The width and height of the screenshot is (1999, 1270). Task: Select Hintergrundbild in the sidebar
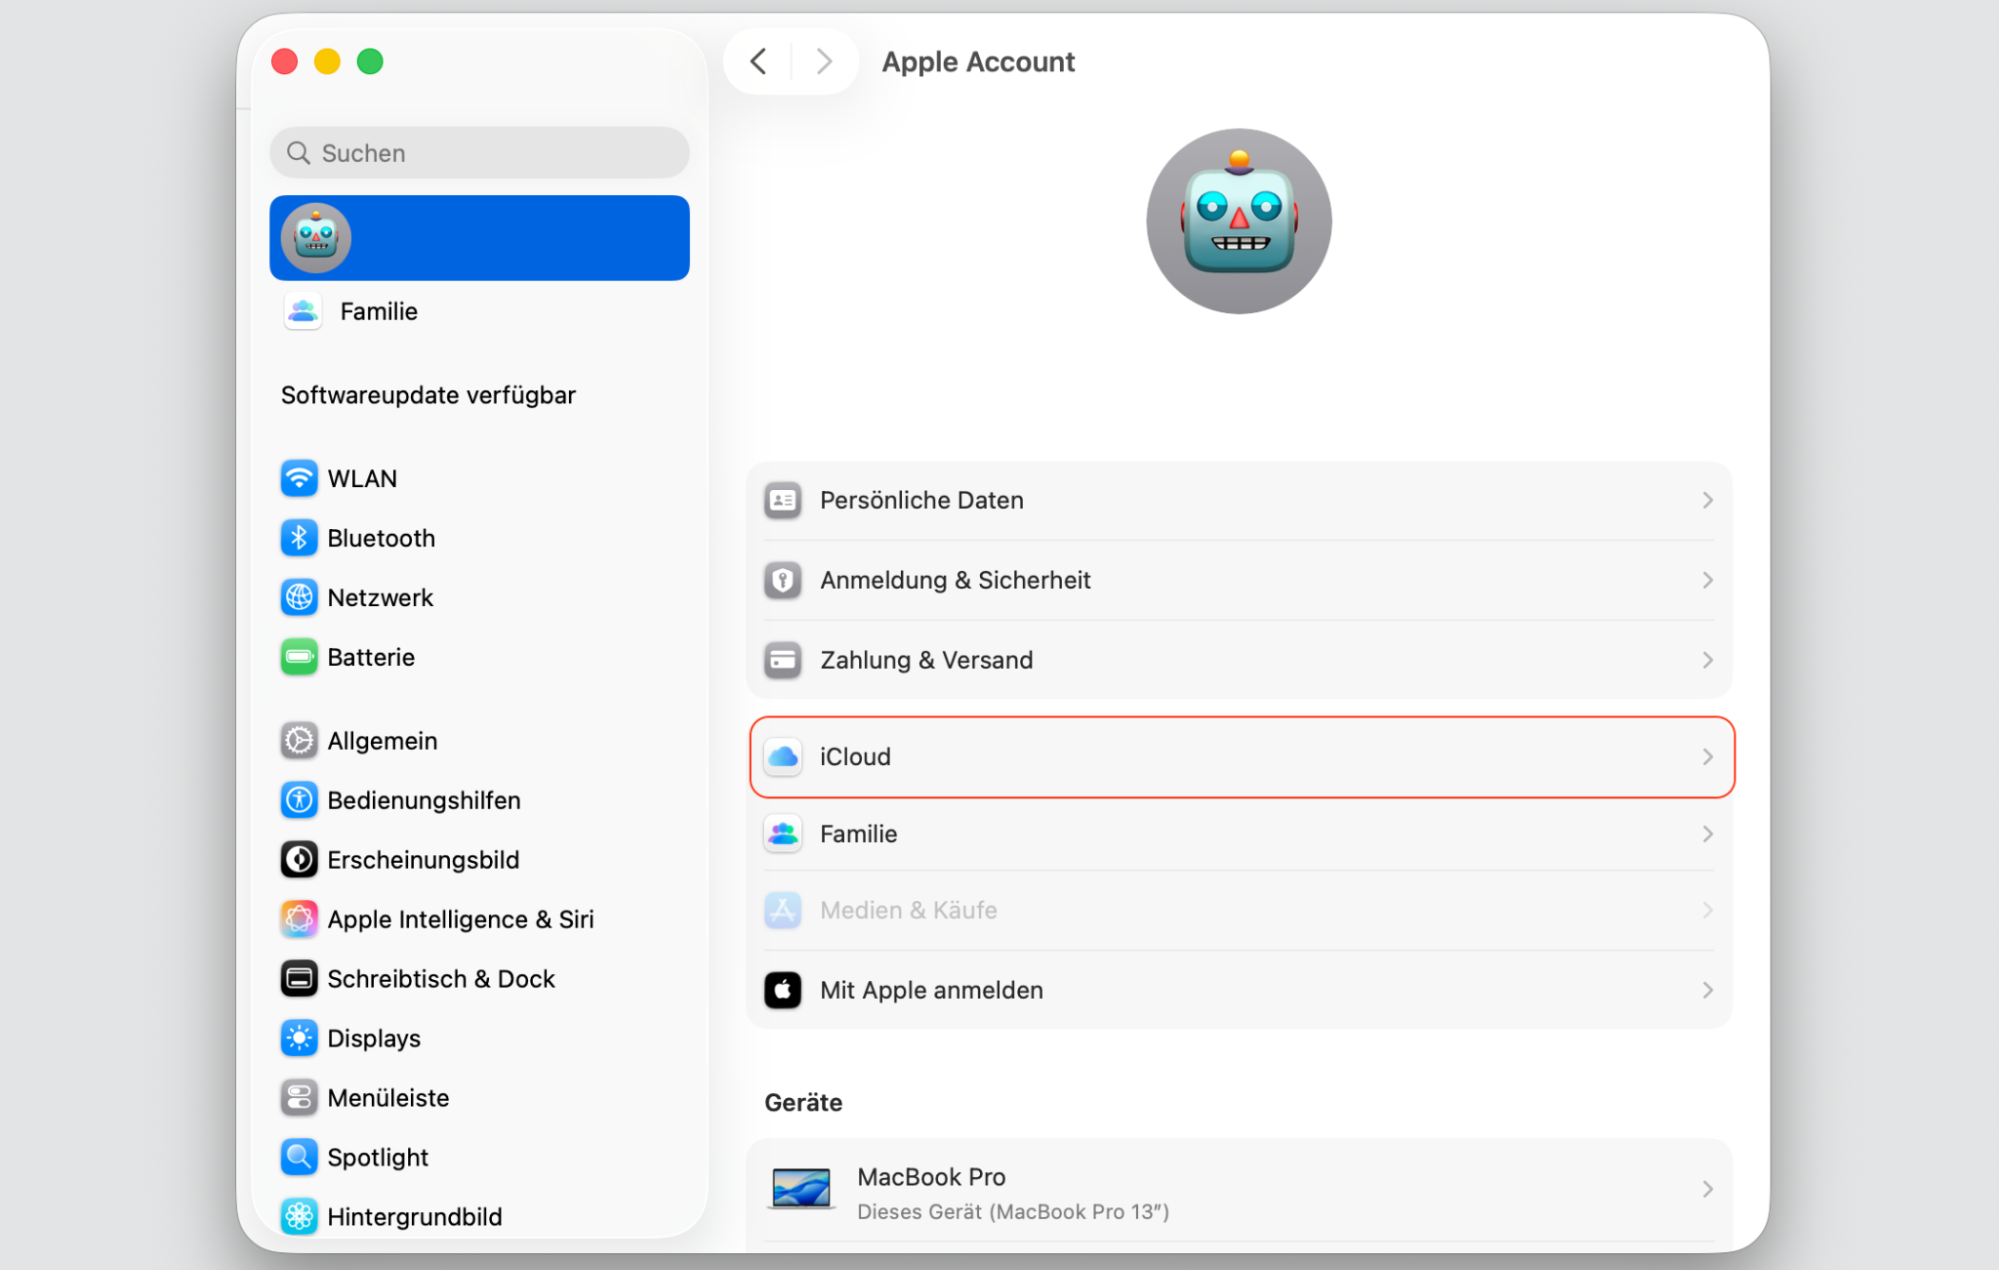tap(479, 1217)
